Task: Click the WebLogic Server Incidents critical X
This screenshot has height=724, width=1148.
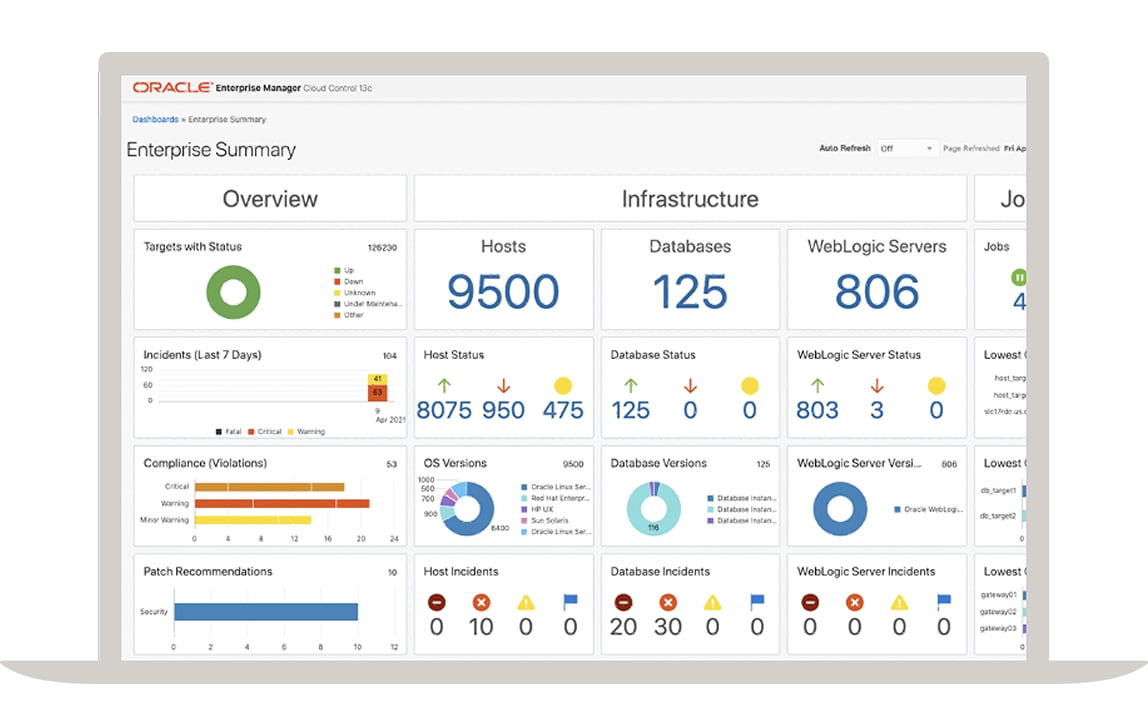Action: click(x=854, y=602)
